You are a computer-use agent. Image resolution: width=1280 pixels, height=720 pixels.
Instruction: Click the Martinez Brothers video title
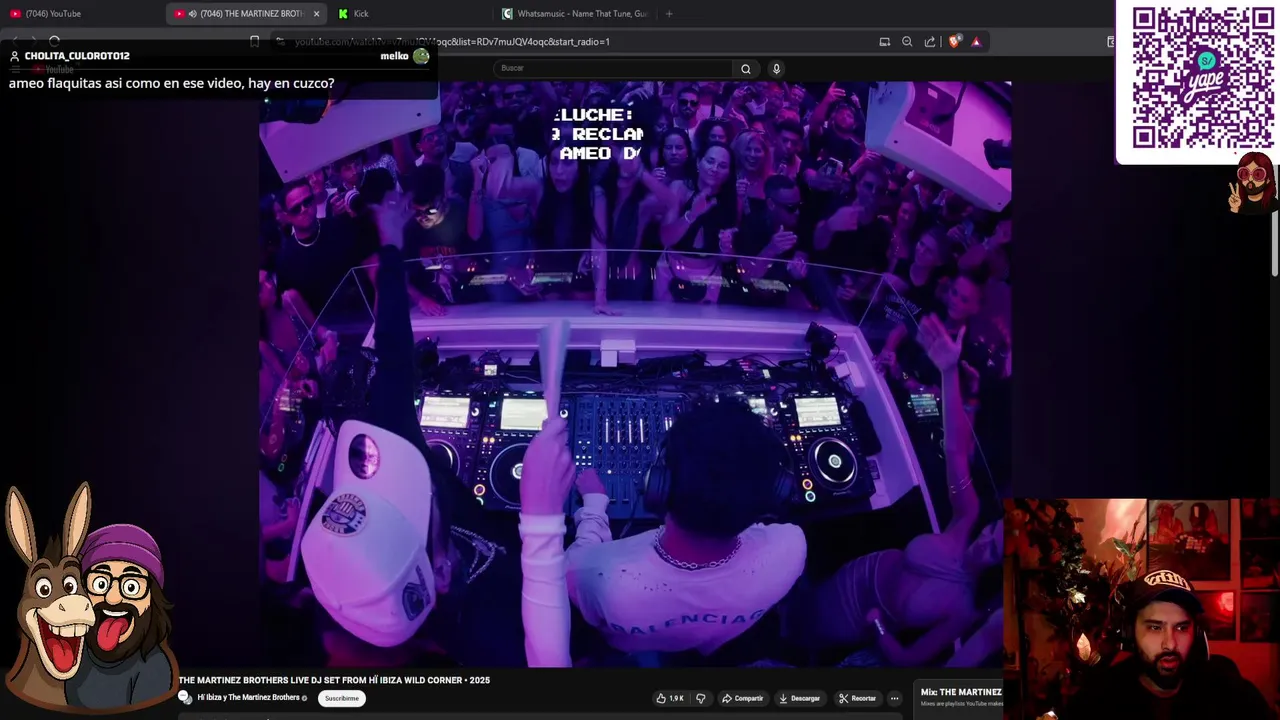(334, 680)
